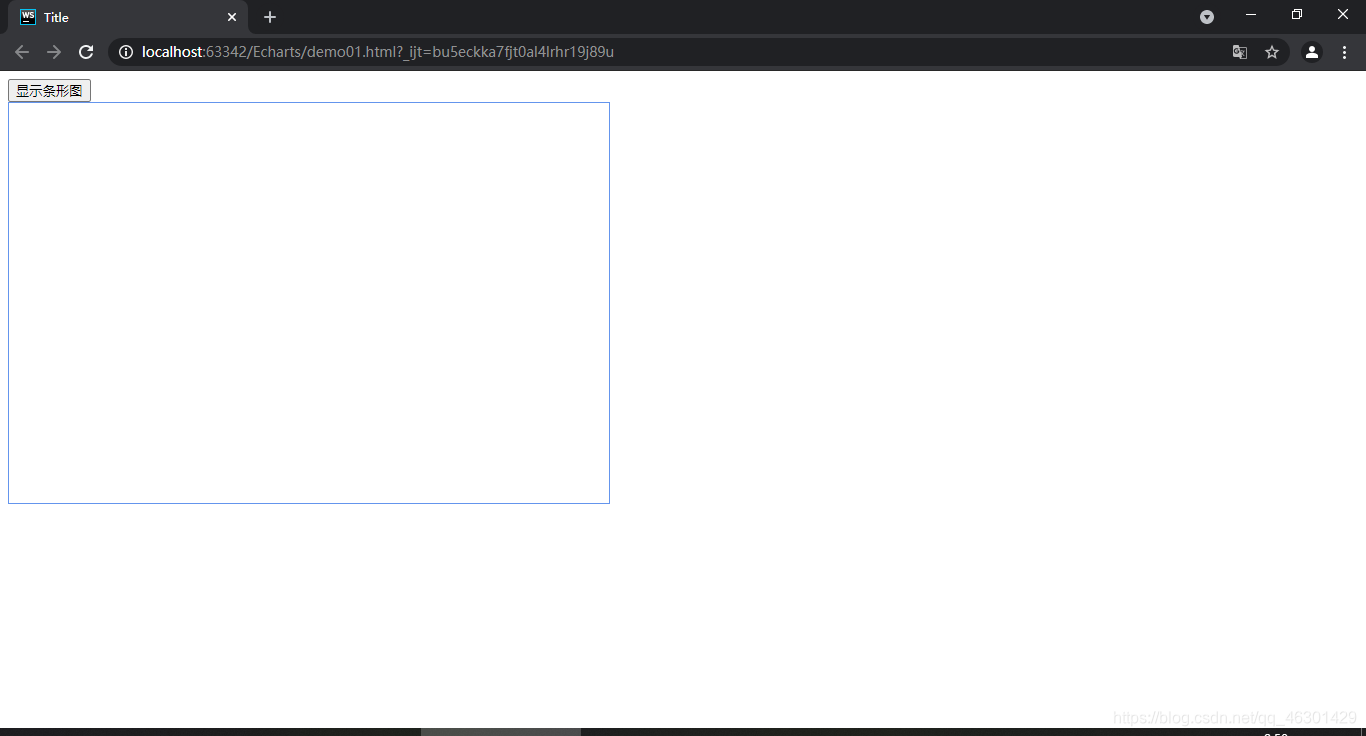This screenshot has height=736, width=1366.
Task: Click the 显示条形图 button
Action: point(49,91)
